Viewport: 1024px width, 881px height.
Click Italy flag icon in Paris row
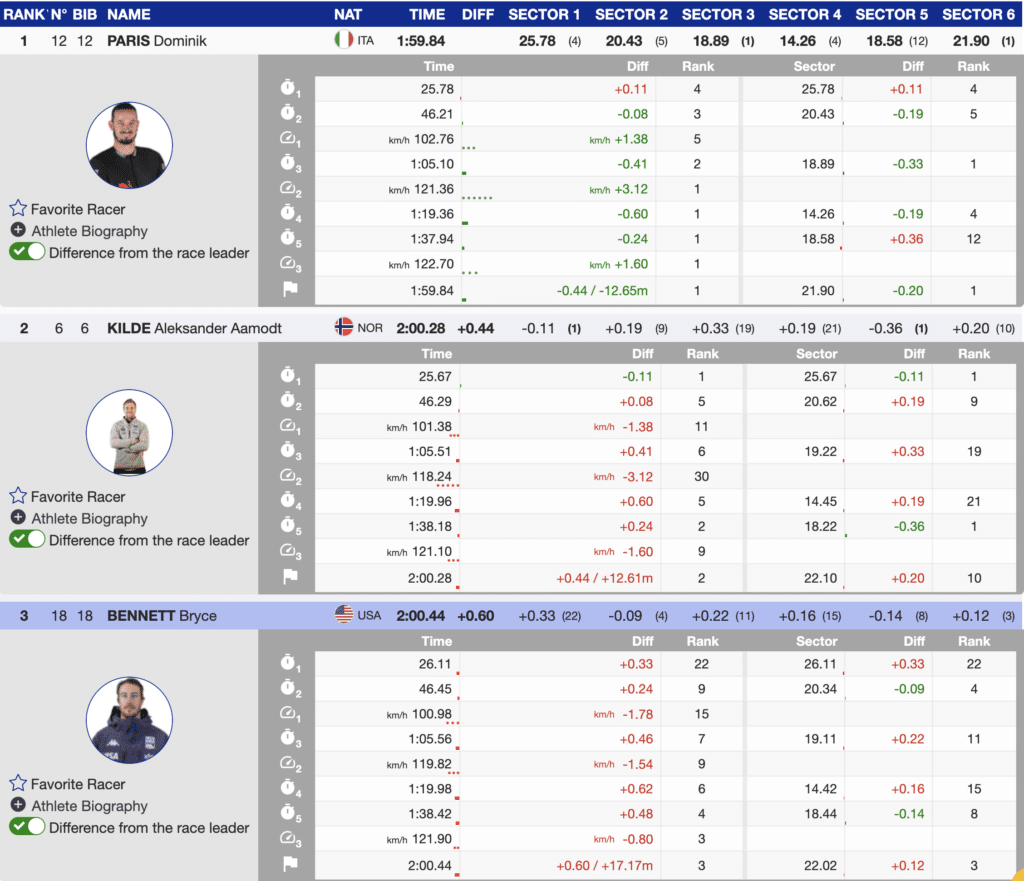[343, 40]
